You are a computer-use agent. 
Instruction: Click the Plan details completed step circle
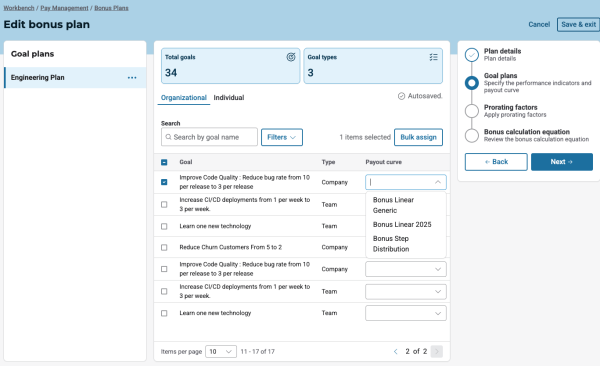(472, 55)
